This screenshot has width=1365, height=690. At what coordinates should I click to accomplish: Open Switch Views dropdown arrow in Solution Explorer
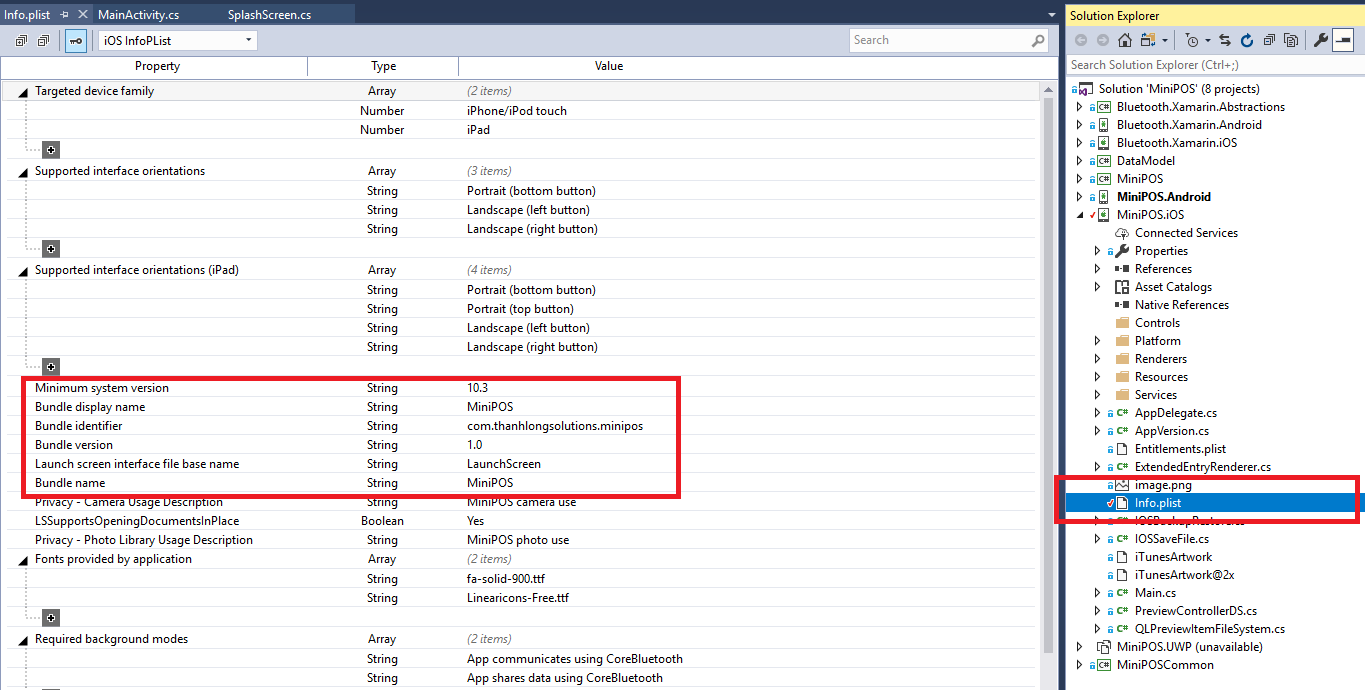click(x=1164, y=40)
